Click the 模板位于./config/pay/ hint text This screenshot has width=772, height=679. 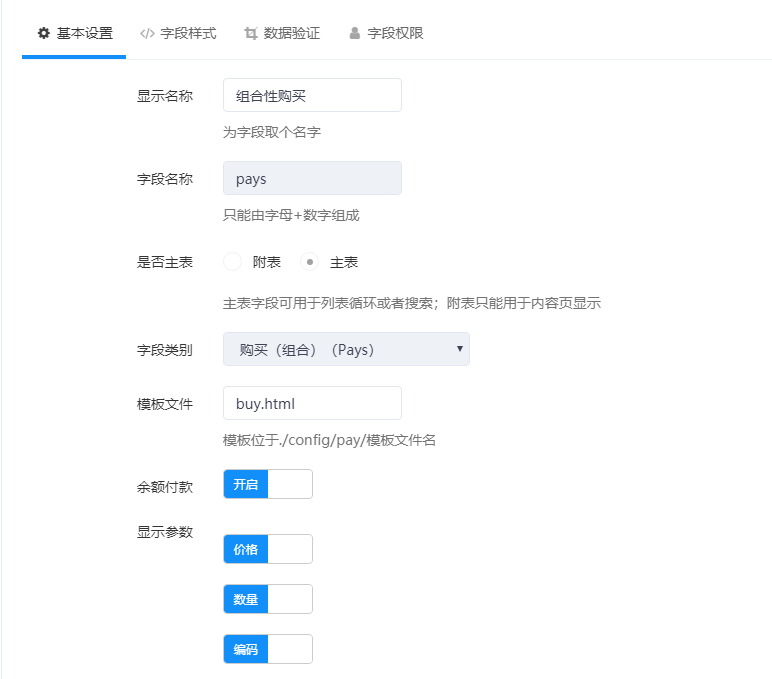[x=329, y=440]
